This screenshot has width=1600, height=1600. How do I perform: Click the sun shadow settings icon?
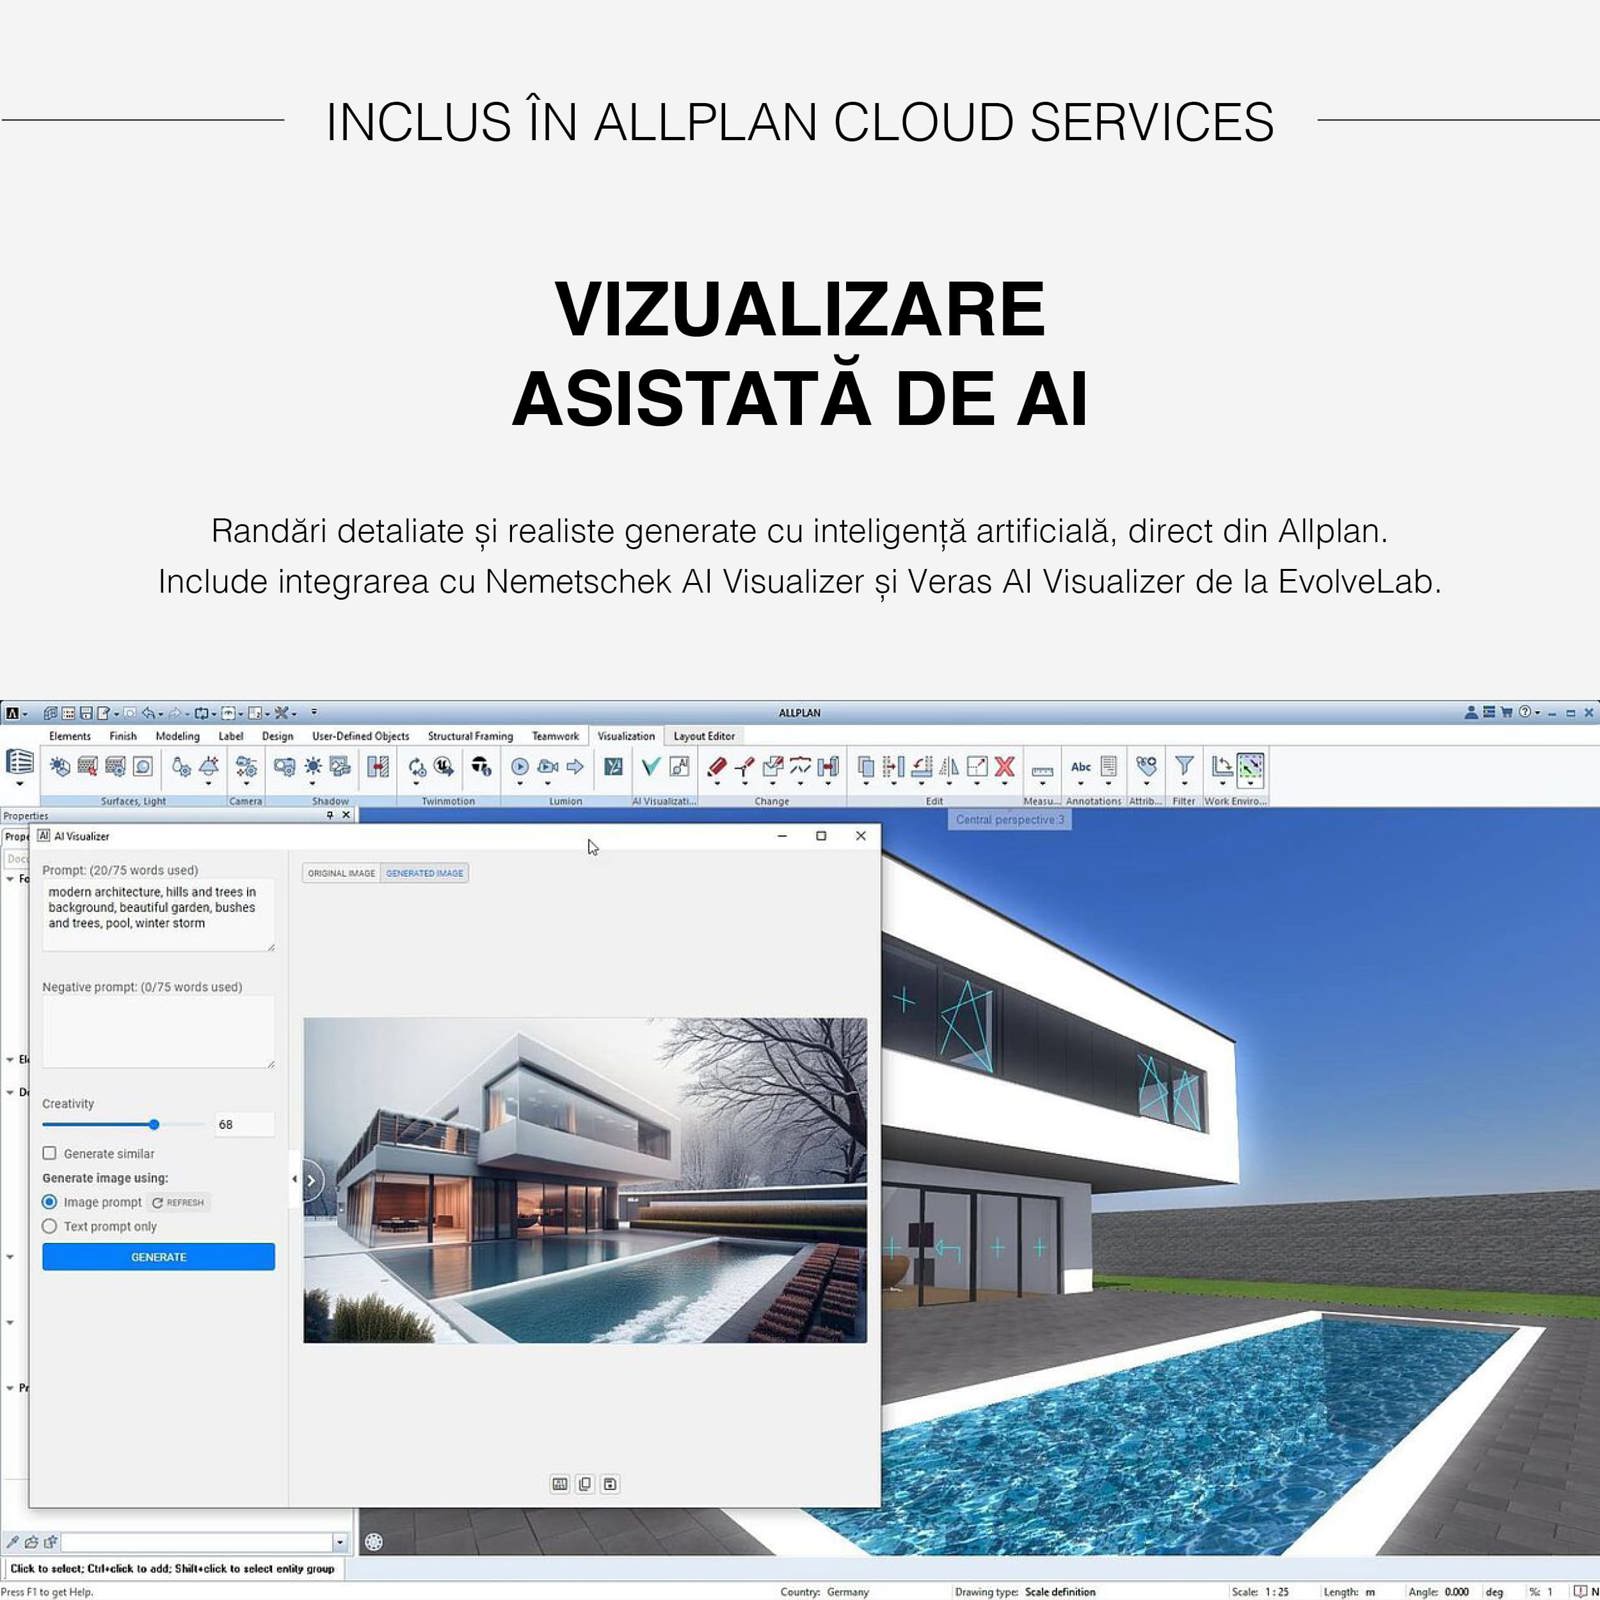tap(313, 767)
